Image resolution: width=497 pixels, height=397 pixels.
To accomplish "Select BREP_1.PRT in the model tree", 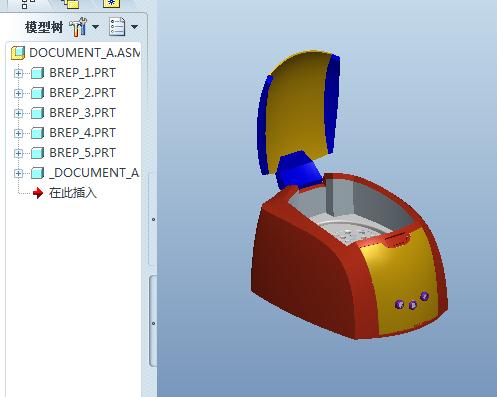I will [82, 73].
